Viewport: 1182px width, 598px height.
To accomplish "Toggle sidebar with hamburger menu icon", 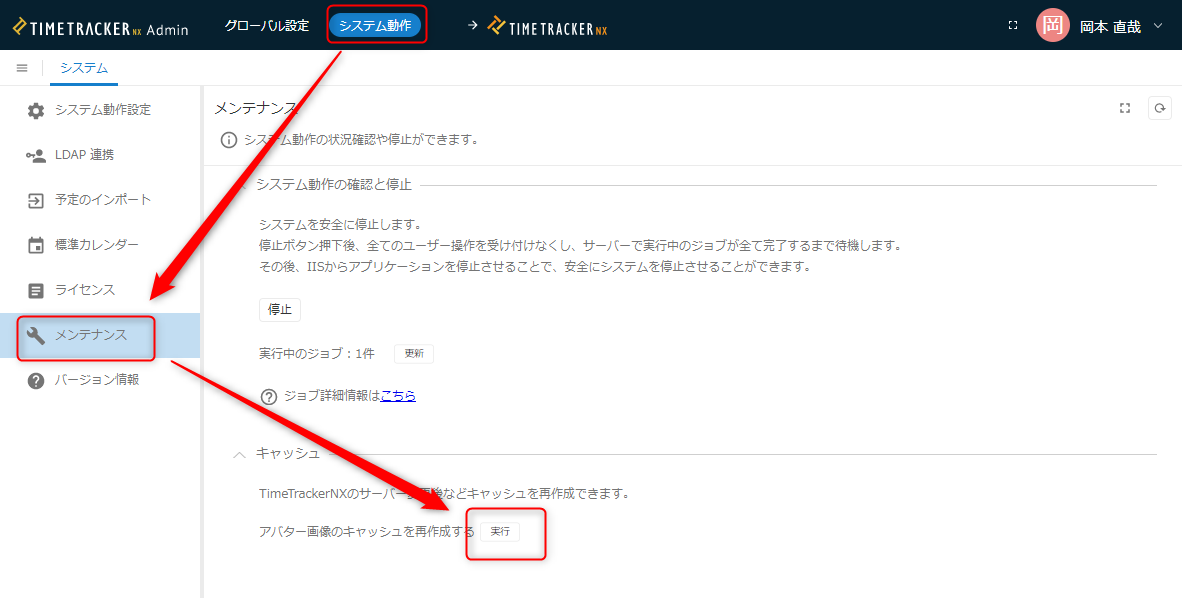I will click(x=22, y=68).
